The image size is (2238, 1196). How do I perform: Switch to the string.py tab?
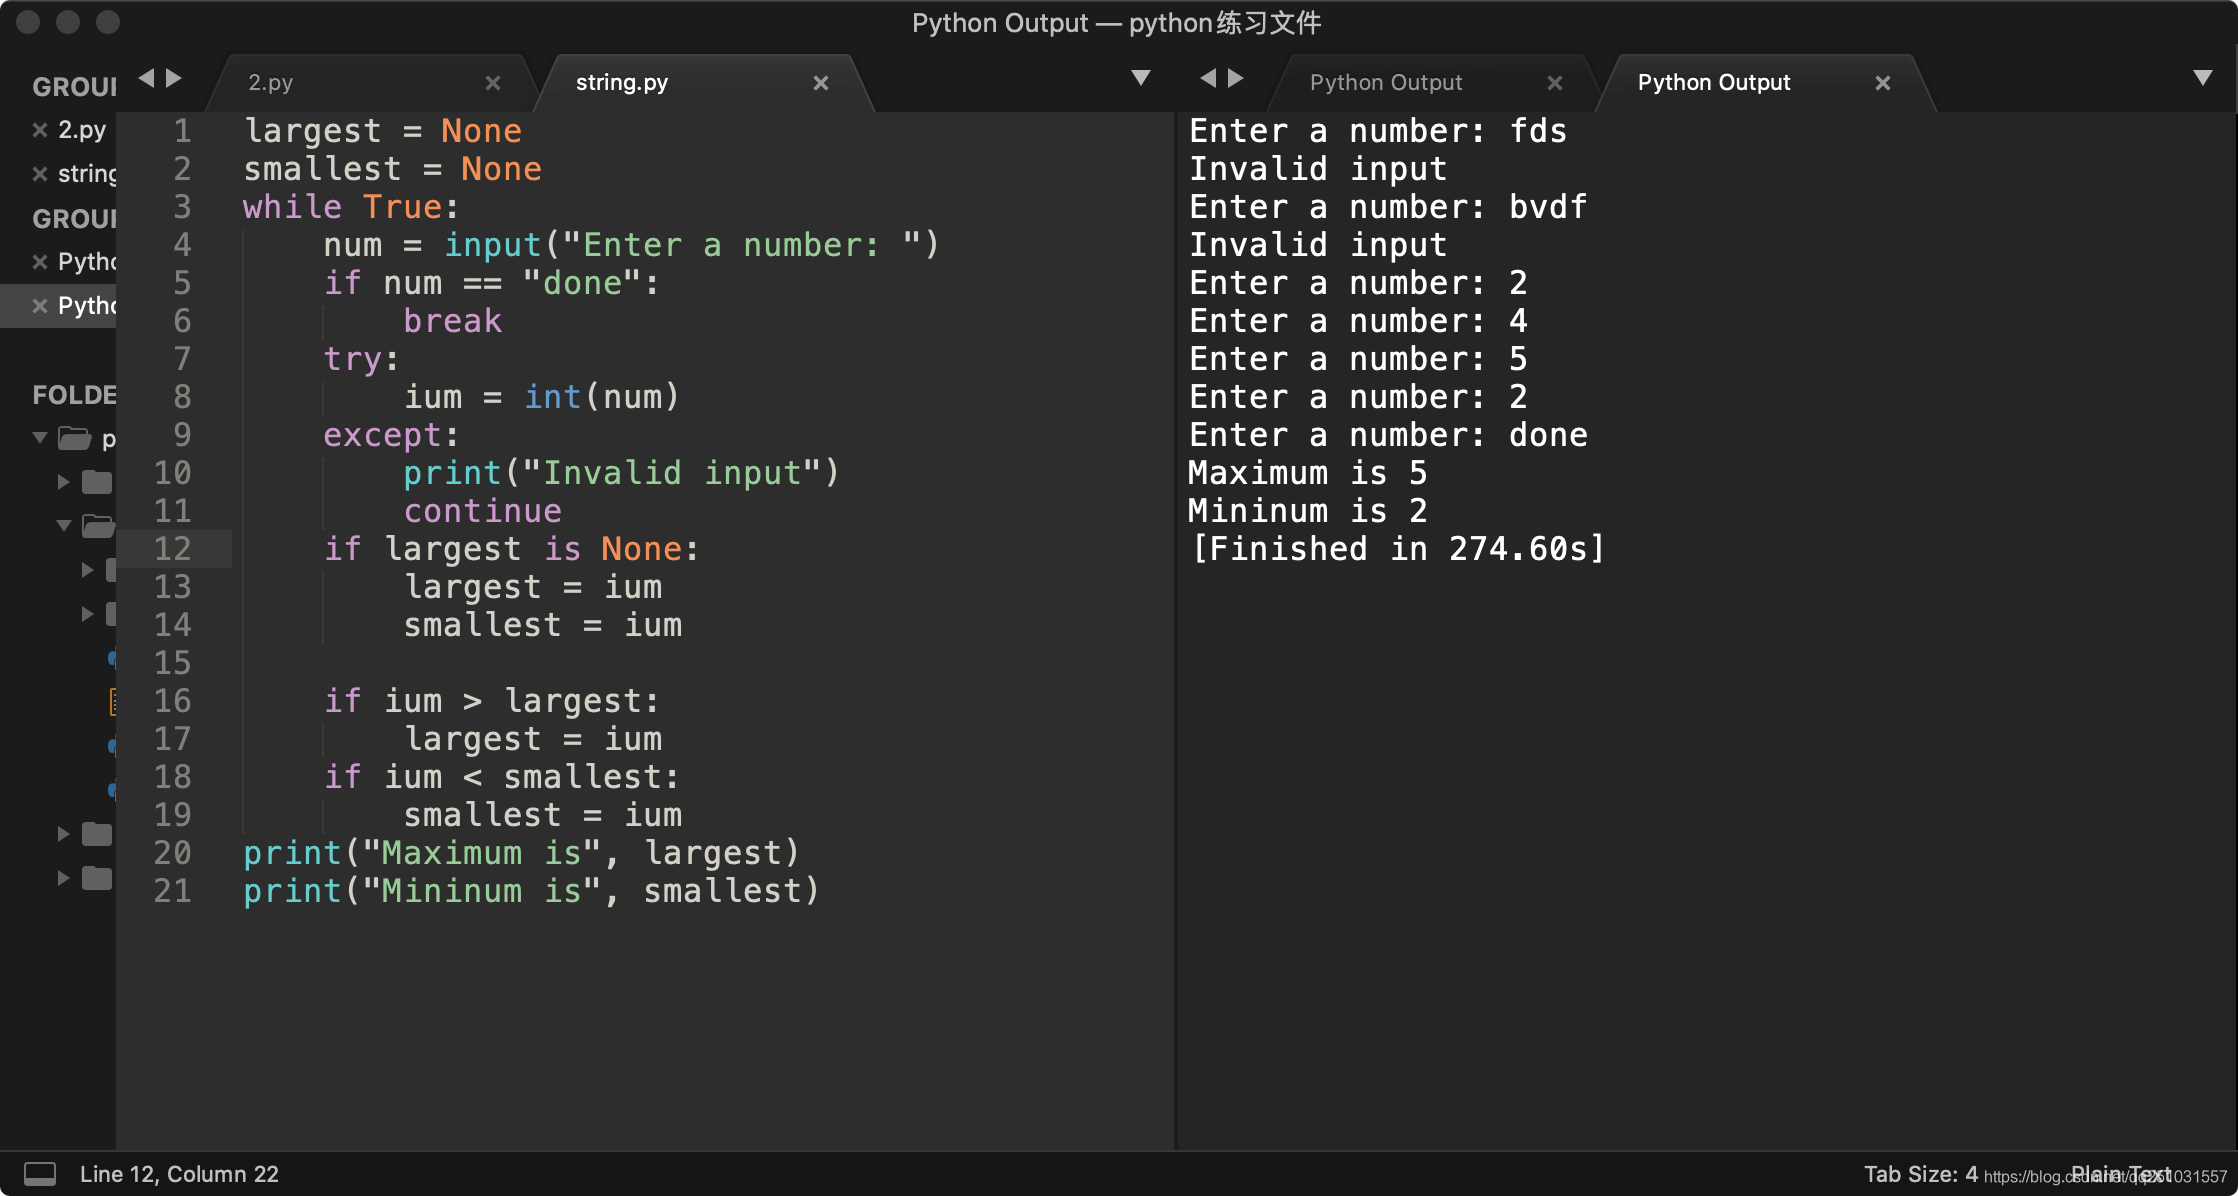(622, 83)
